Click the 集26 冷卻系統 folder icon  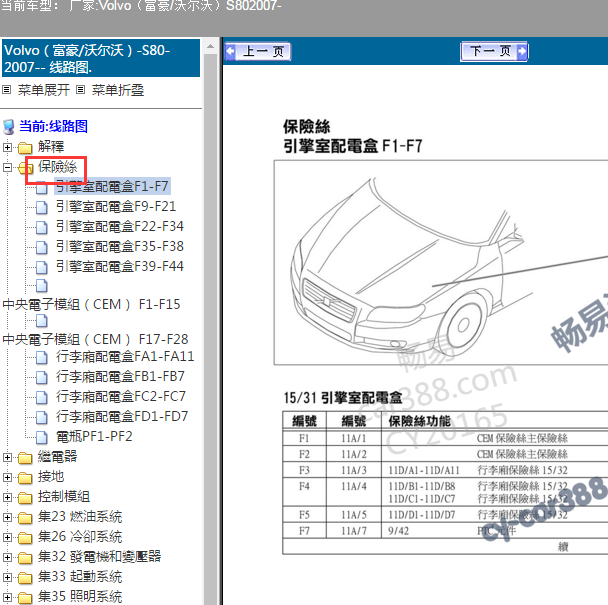tap(25, 538)
